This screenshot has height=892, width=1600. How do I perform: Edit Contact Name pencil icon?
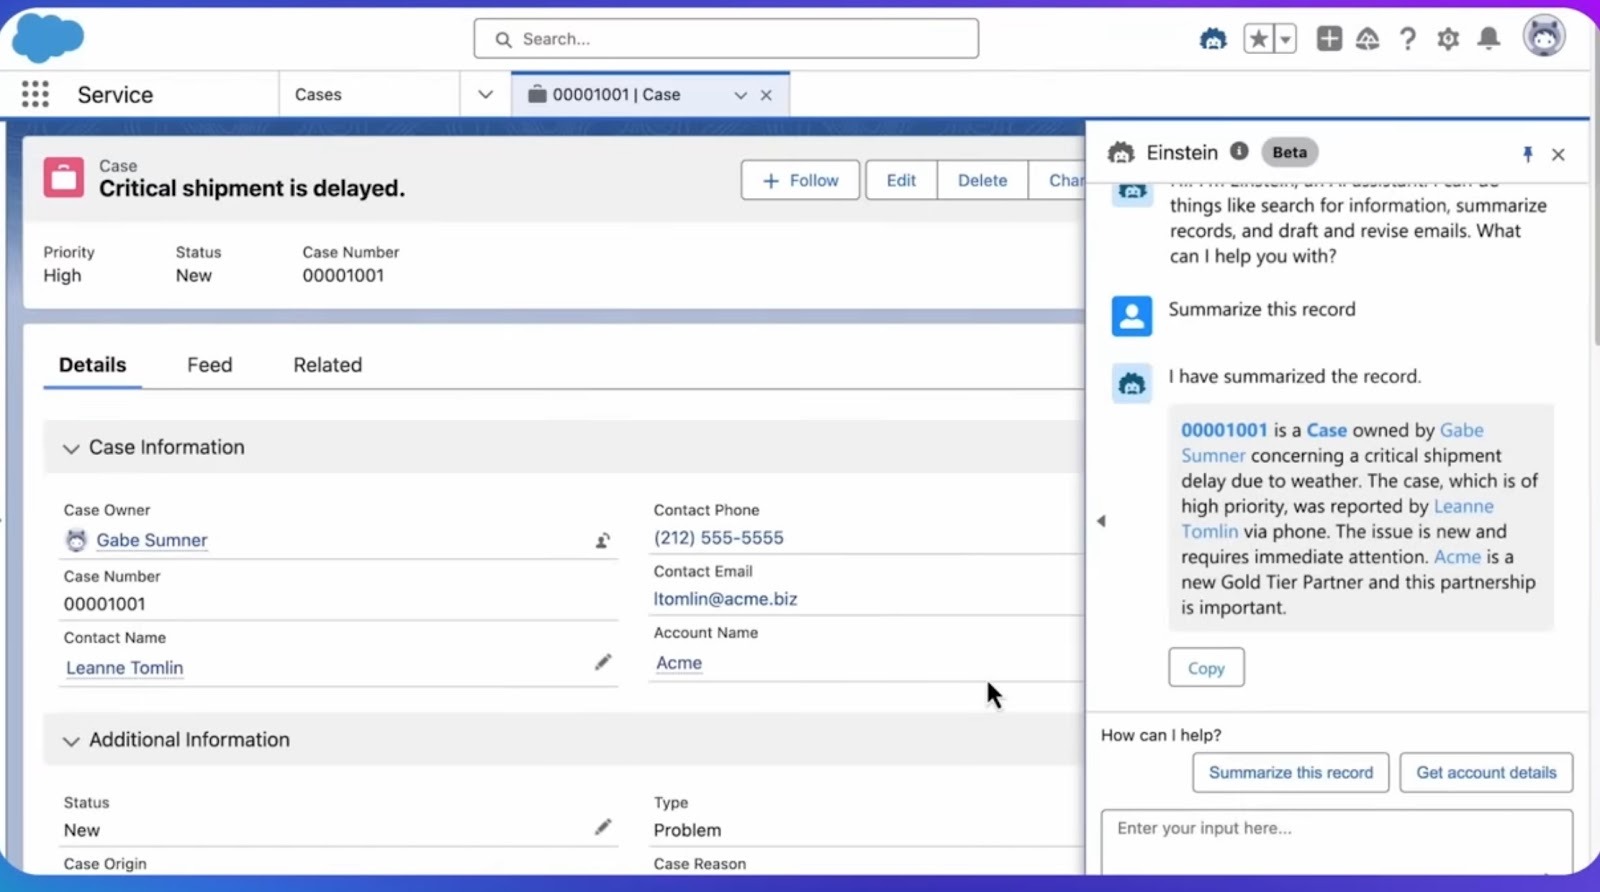(603, 662)
